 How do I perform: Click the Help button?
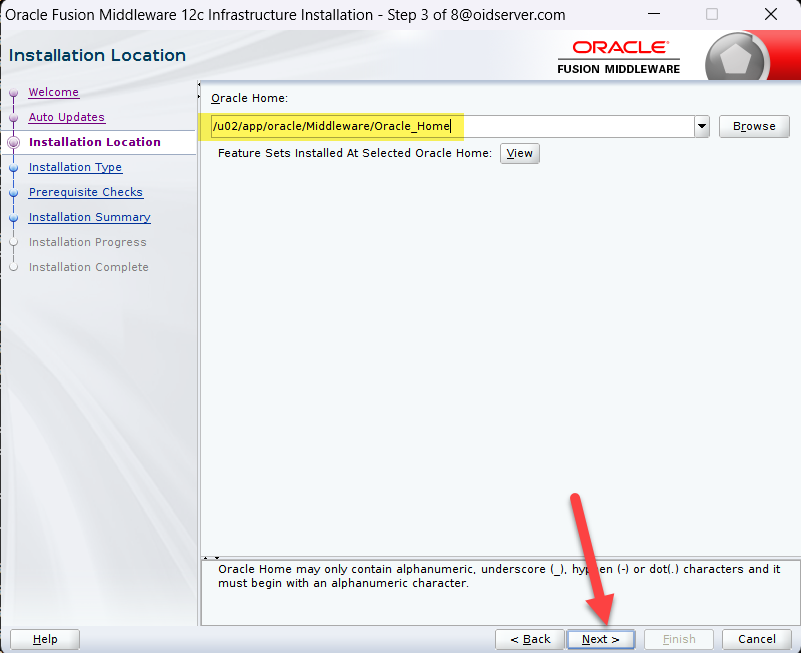coord(45,639)
